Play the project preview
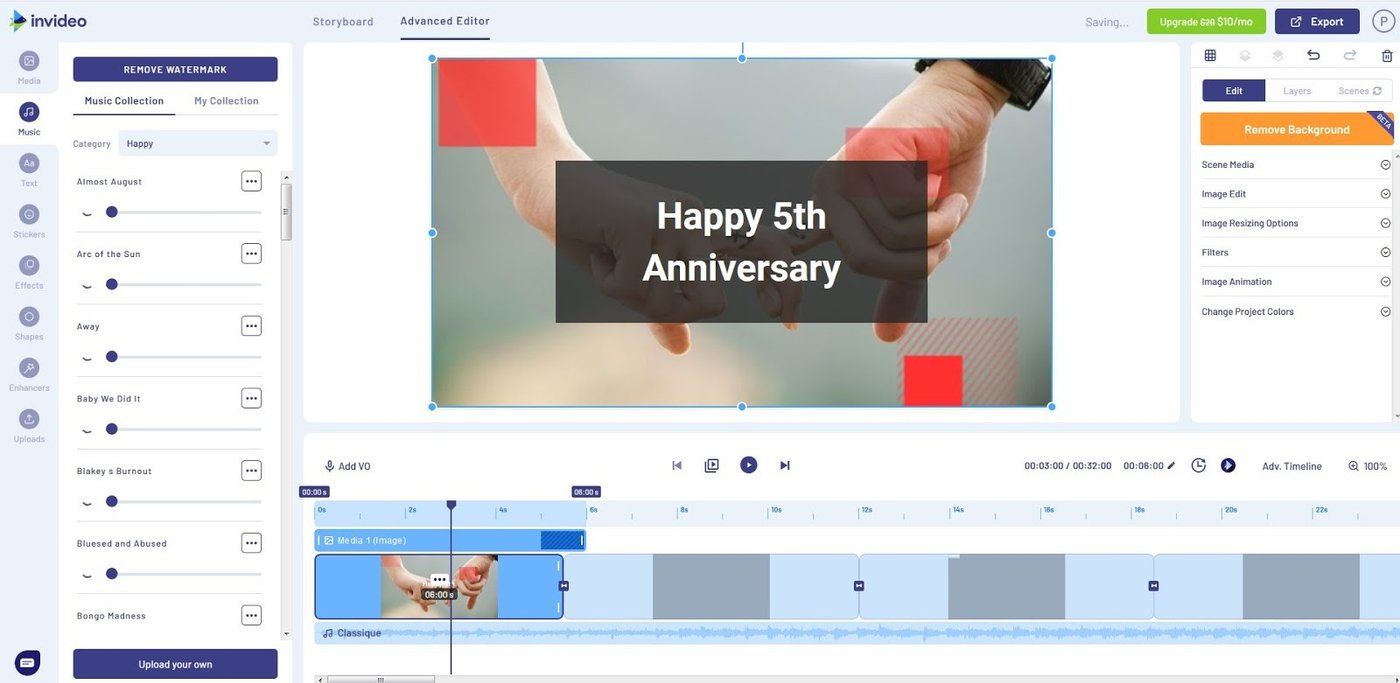 (x=748, y=464)
